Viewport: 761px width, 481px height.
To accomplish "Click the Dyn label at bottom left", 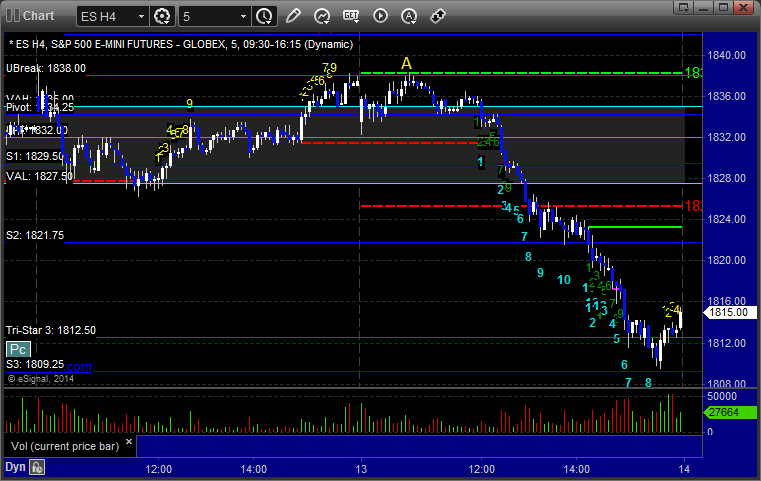I will 15,467.
